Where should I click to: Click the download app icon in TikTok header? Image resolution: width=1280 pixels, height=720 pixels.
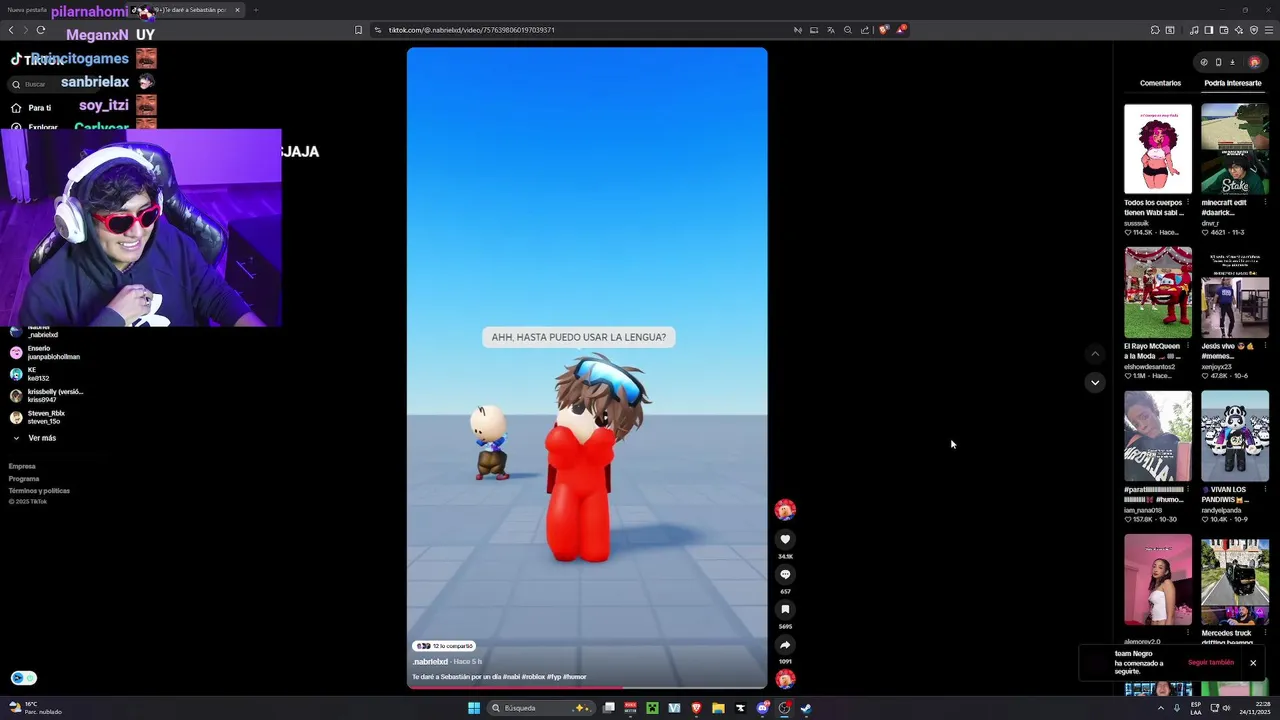pos(1232,62)
